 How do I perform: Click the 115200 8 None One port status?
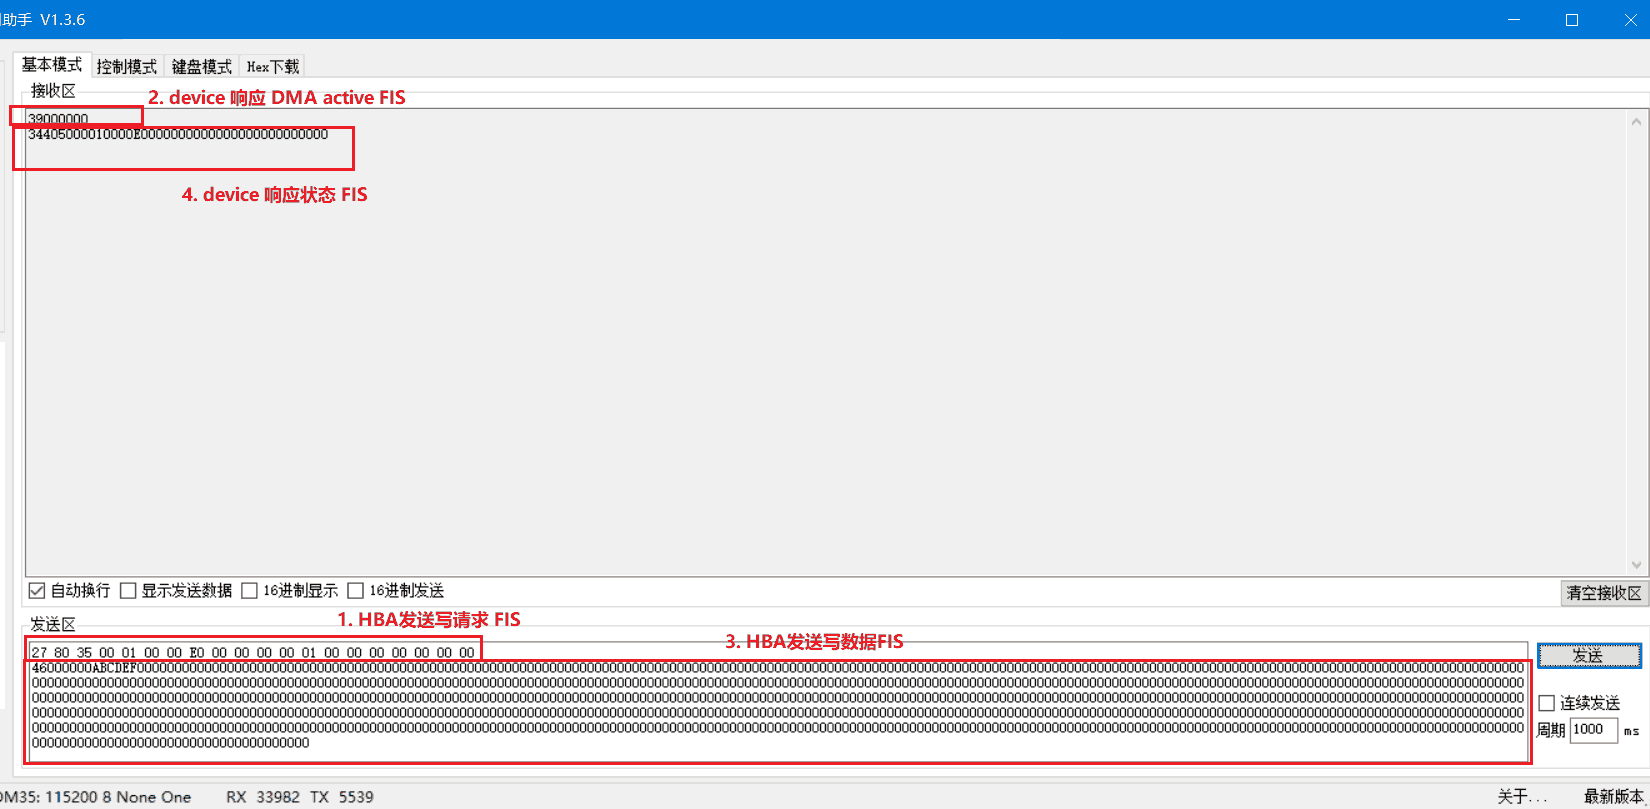[x=119, y=797]
